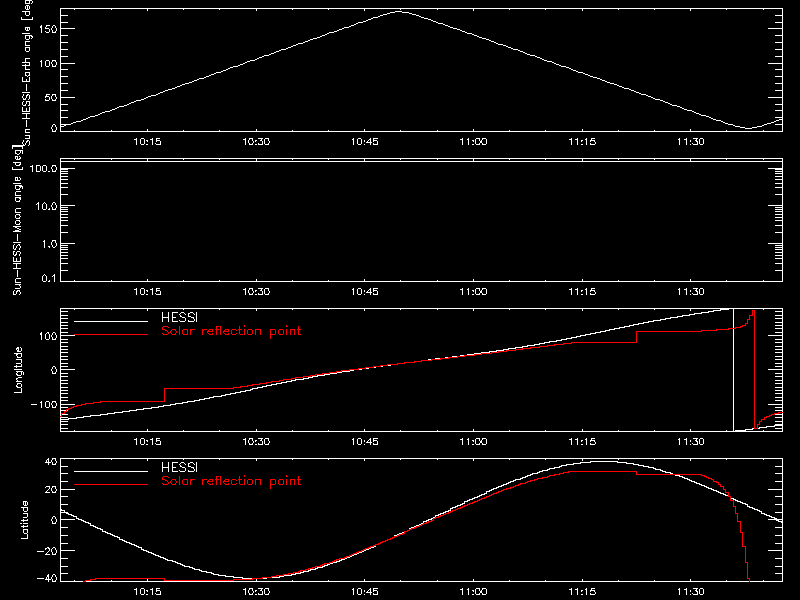The width and height of the screenshot is (800, 600).
Task: Click the HESSI legend text in Longitude plot
Action: pos(179,317)
